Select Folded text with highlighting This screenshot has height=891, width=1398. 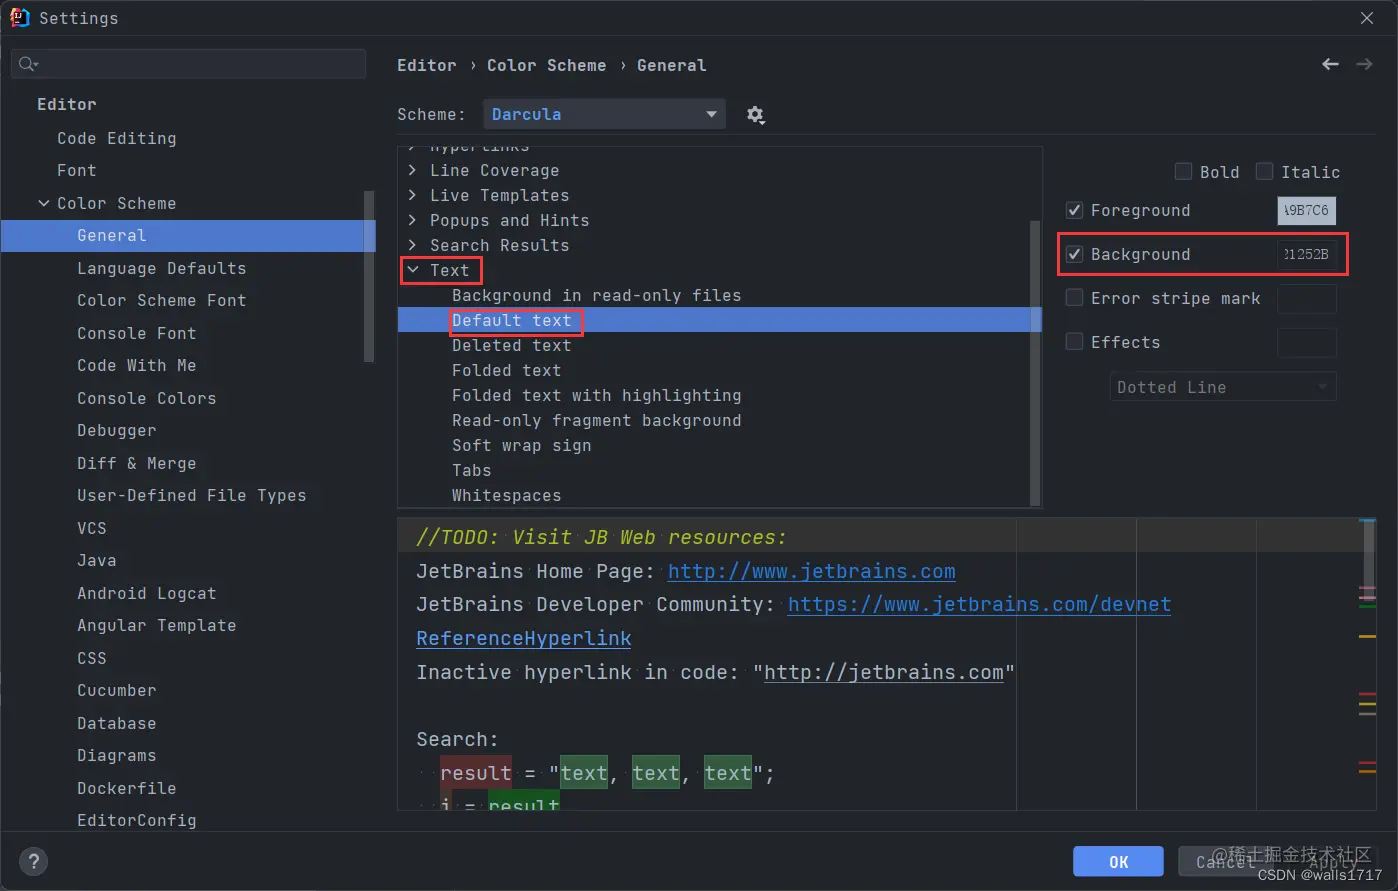596,395
